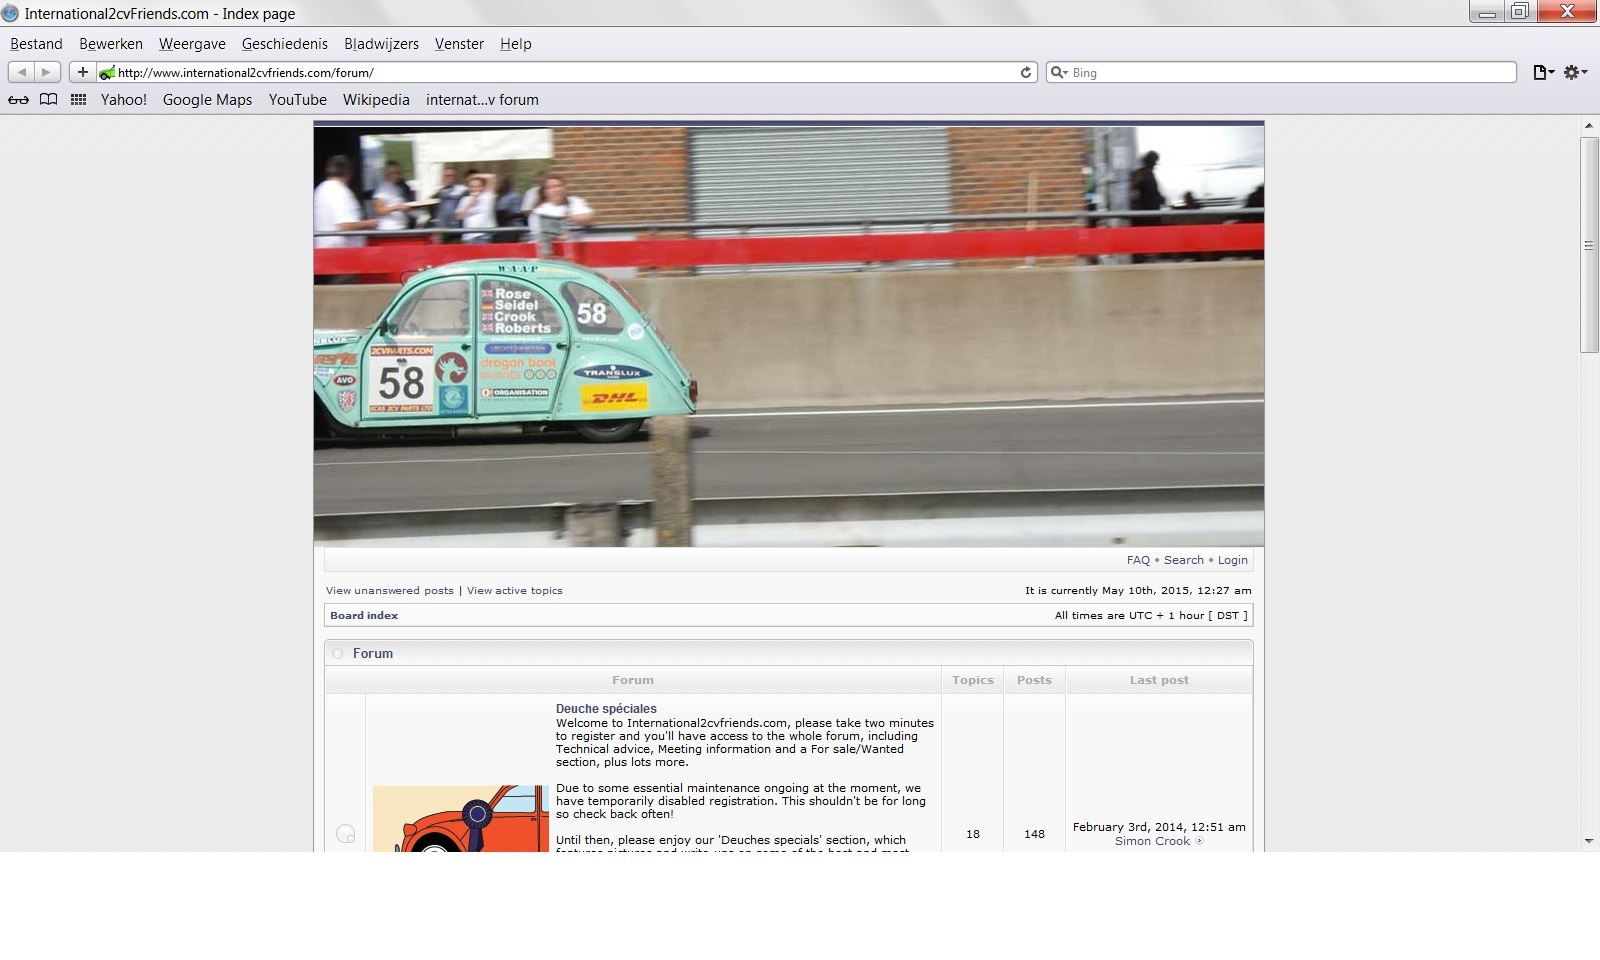
Task: Click the 2CV race car banner image
Action: click(x=788, y=335)
